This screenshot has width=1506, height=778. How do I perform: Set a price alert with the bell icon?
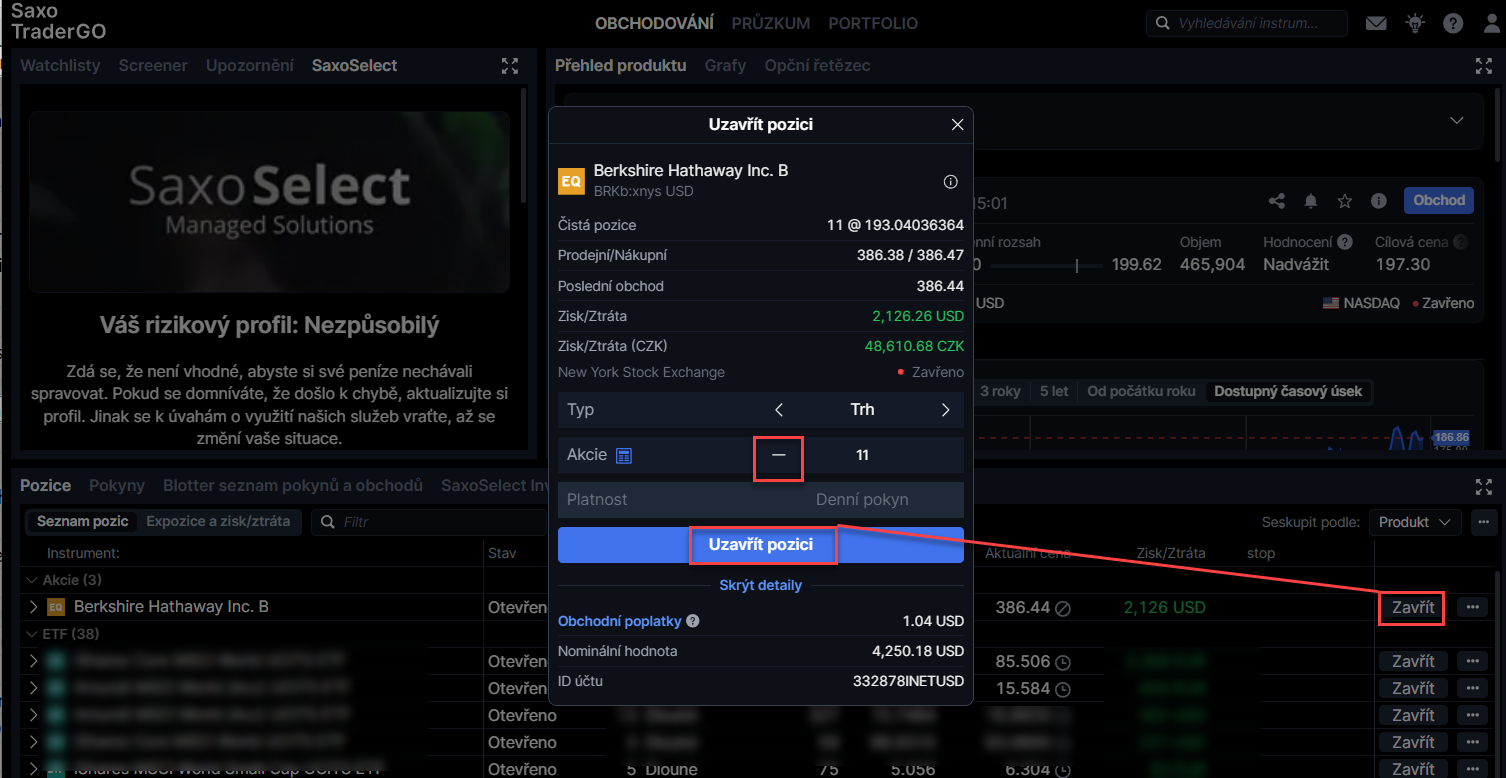1311,201
